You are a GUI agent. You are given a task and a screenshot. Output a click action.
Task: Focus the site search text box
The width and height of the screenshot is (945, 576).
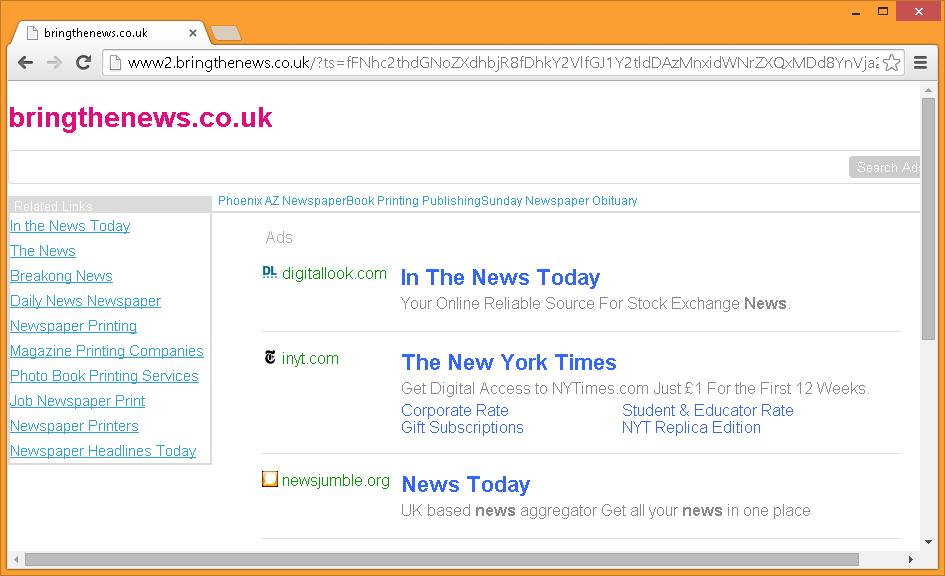[428, 167]
